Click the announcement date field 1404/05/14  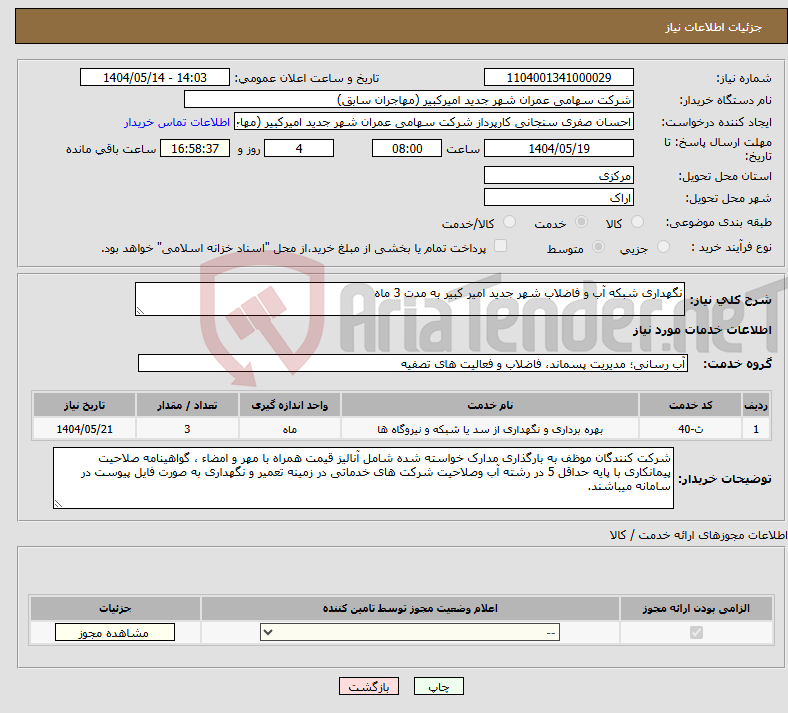155,77
